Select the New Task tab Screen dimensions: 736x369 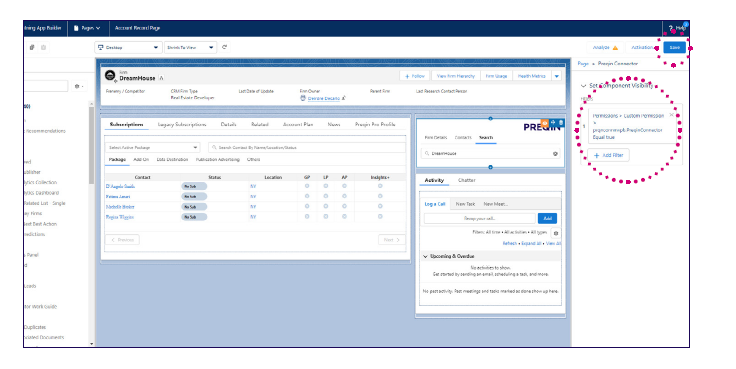pos(465,204)
